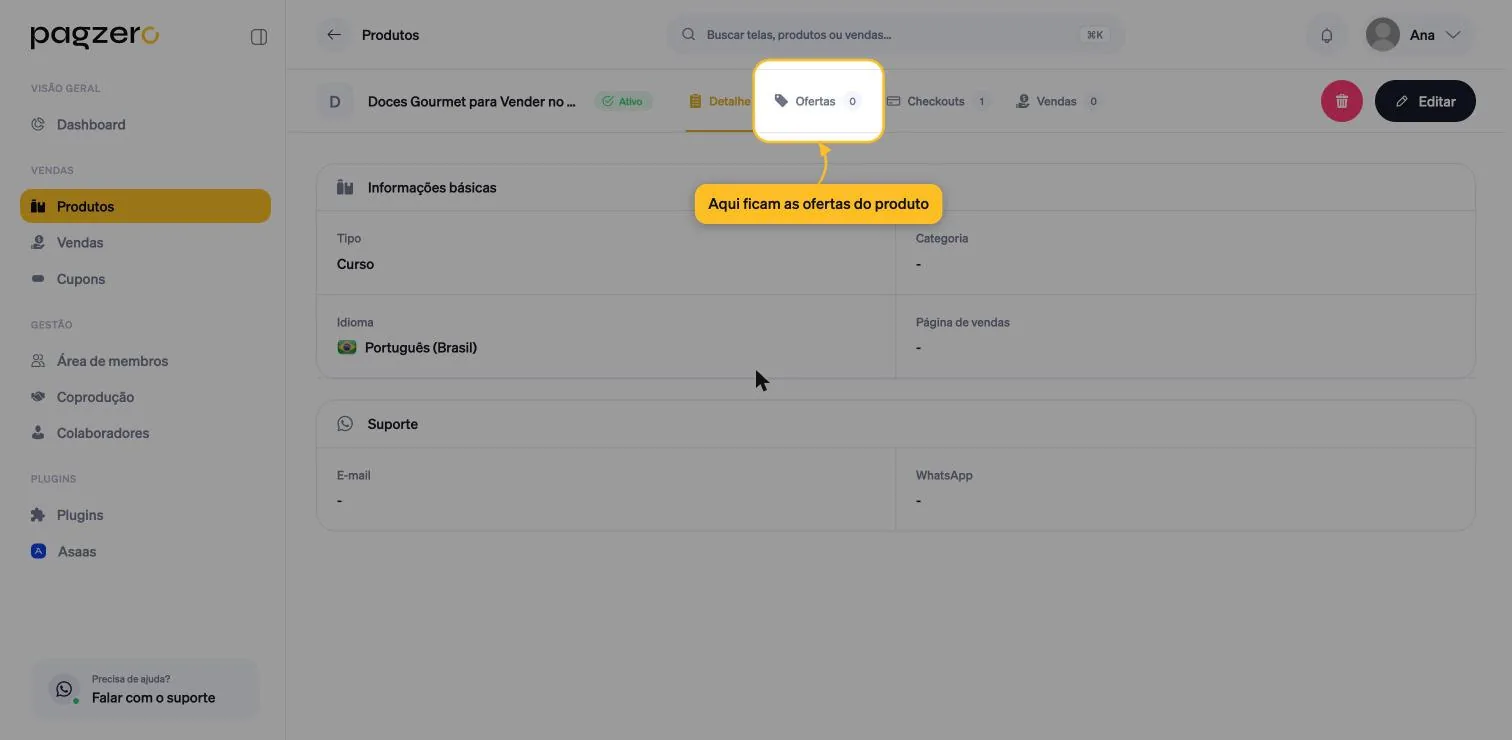1512x740 pixels.
Task: Click Ofertas tag icon
Action: pos(781,101)
